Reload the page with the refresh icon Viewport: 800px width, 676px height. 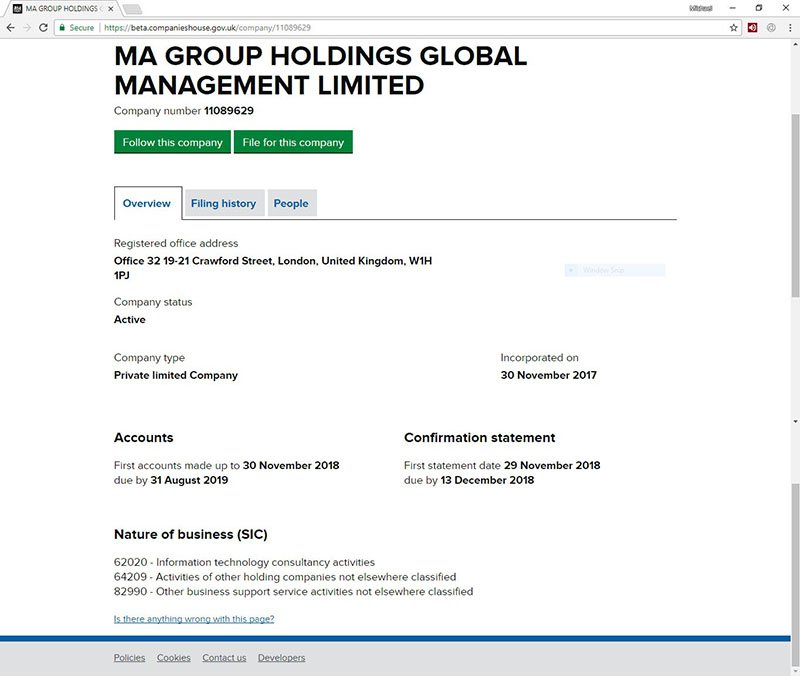click(43, 28)
